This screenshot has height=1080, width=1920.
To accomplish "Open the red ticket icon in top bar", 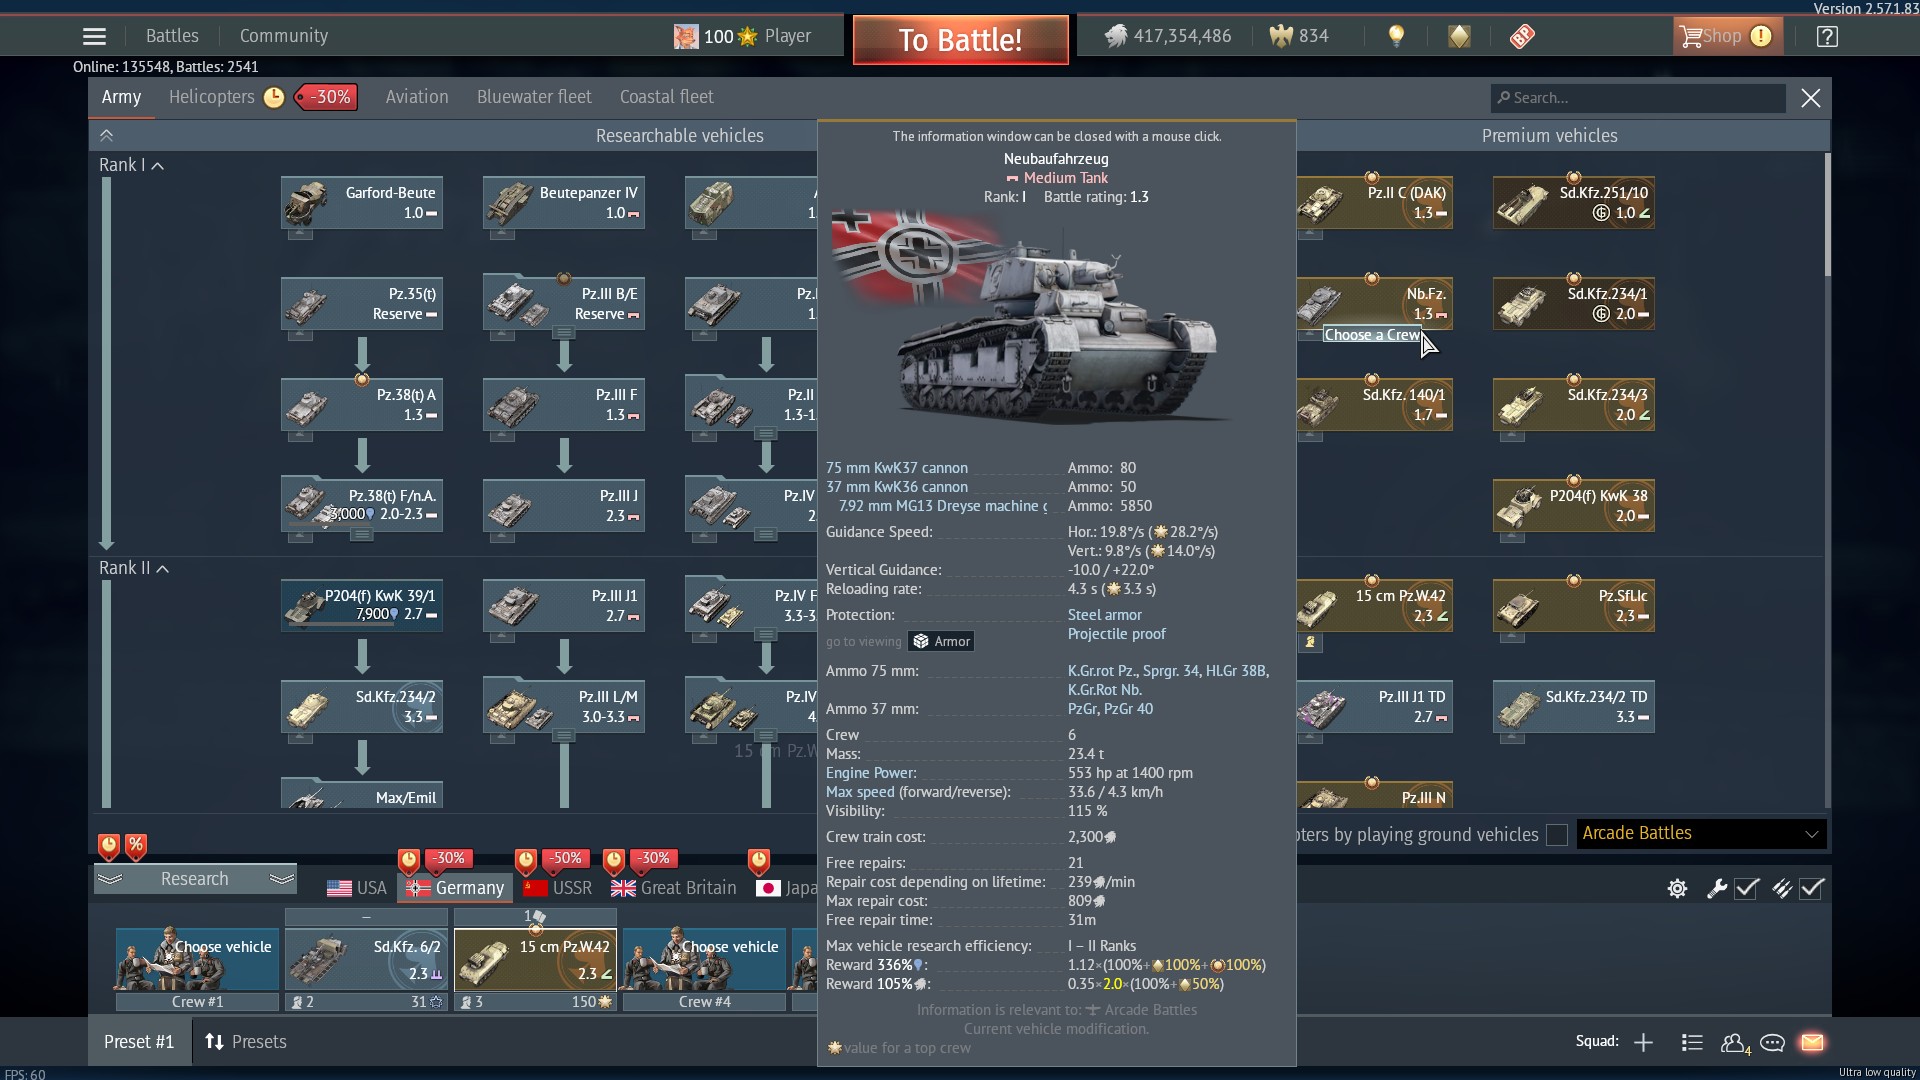I will (x=1521, y=36).
